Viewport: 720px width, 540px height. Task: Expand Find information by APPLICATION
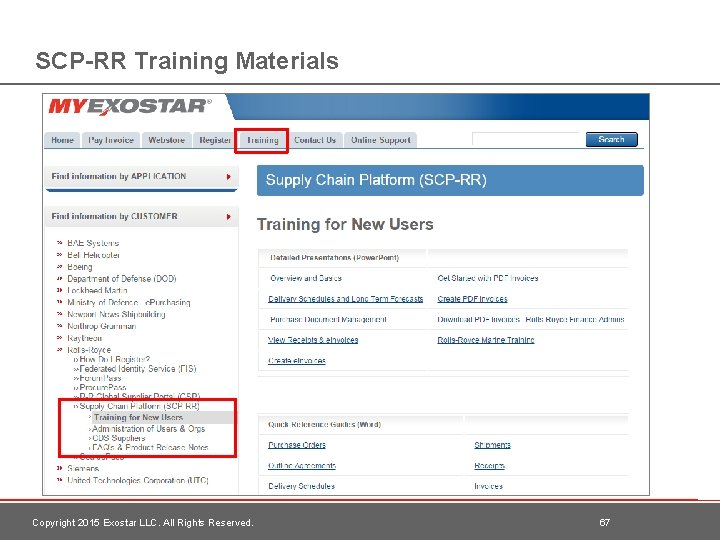coord(141,177)
